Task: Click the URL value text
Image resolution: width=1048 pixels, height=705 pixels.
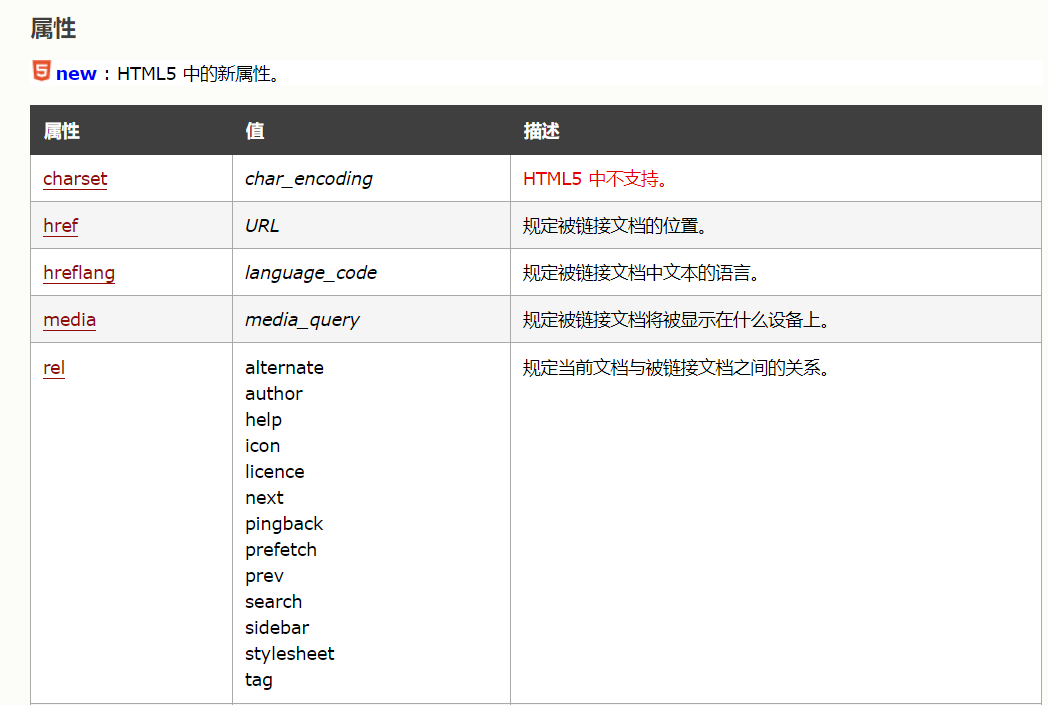Action: (x=261, y=225)
